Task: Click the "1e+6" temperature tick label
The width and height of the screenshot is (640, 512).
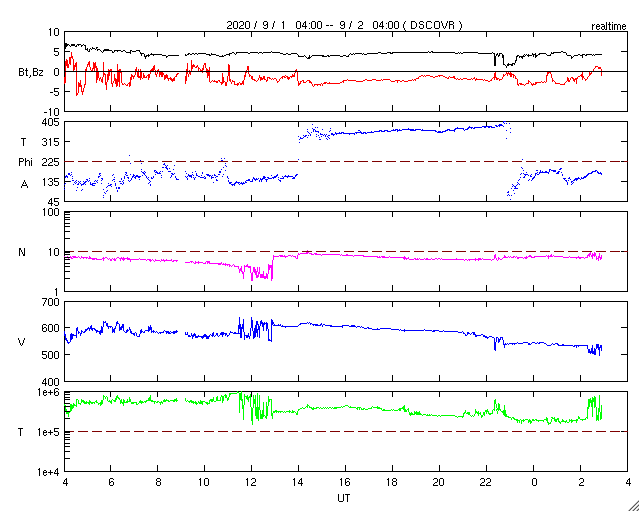Action: 49,392
